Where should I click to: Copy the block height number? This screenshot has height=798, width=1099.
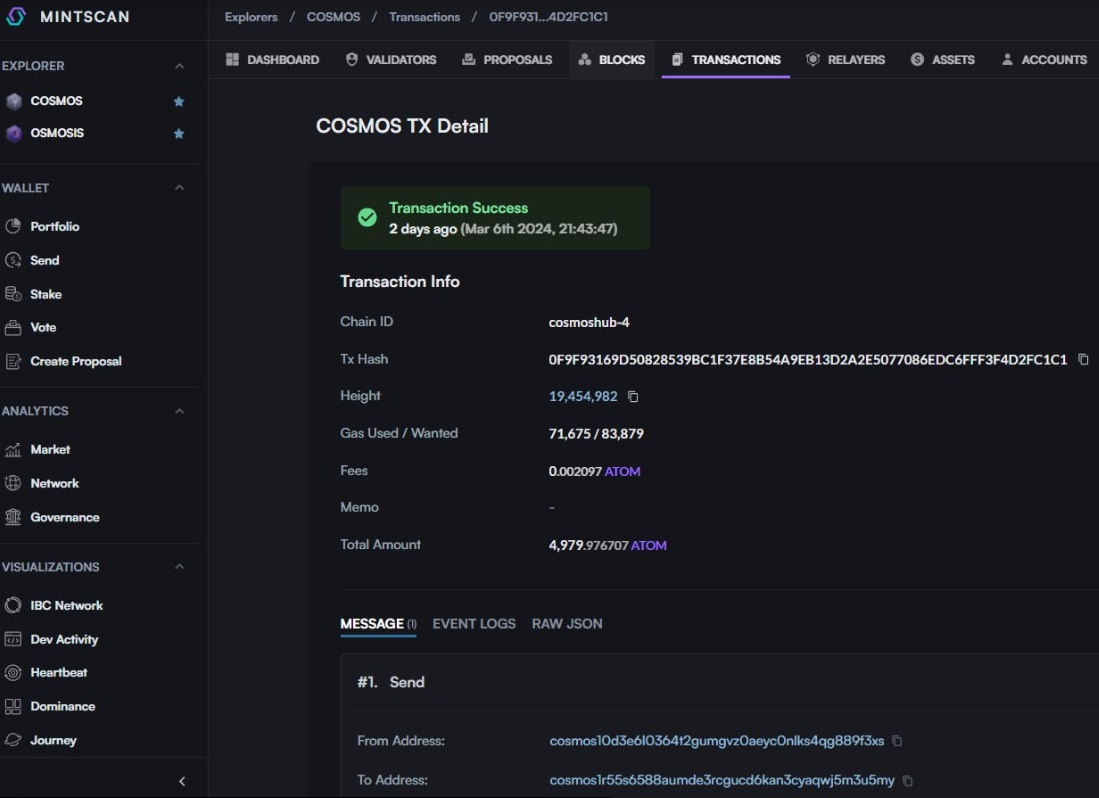(633, 397)
